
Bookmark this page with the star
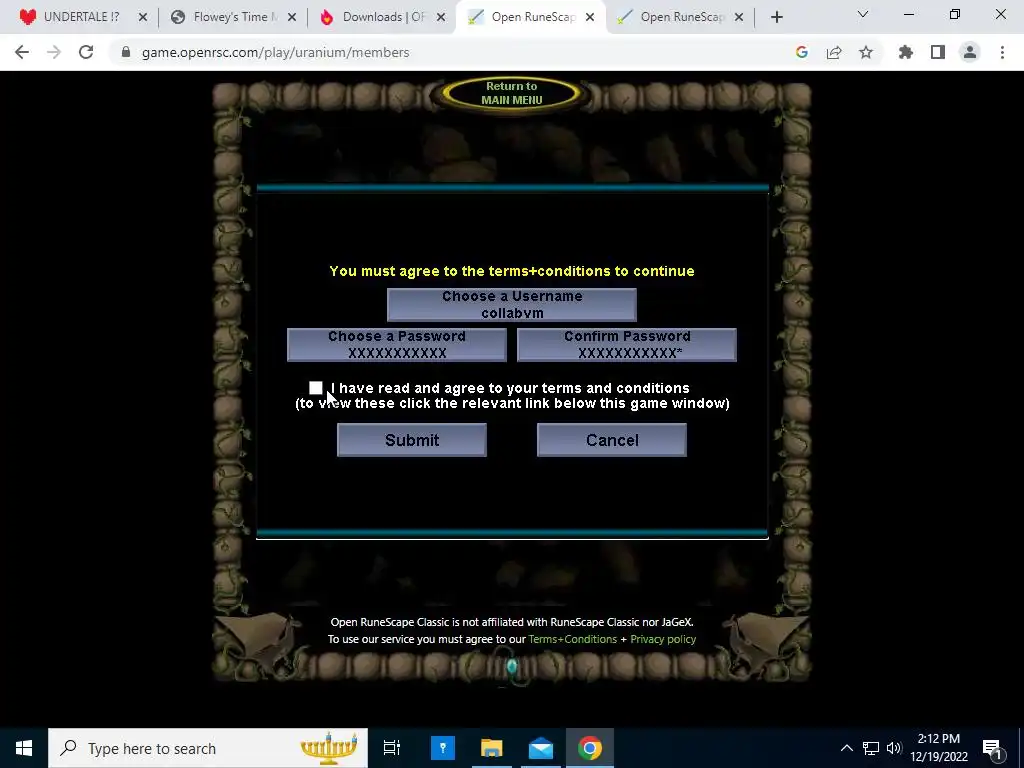(866, 52)
